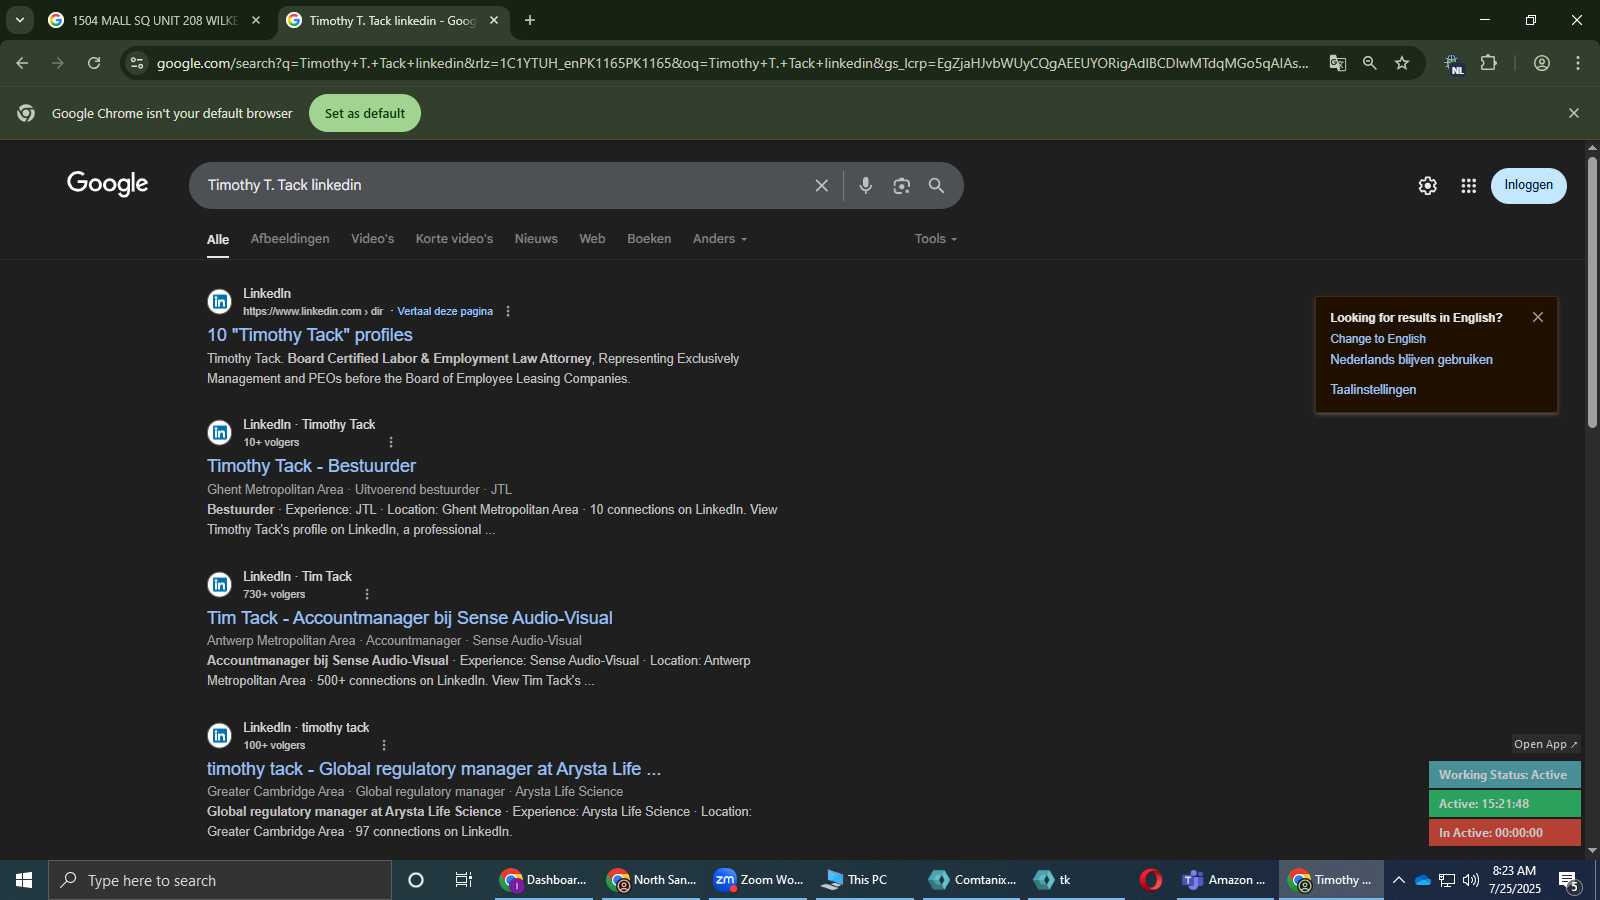1600x900 pixels.
Task: Expand the Tools dropdown
Action: coord(936,239)
